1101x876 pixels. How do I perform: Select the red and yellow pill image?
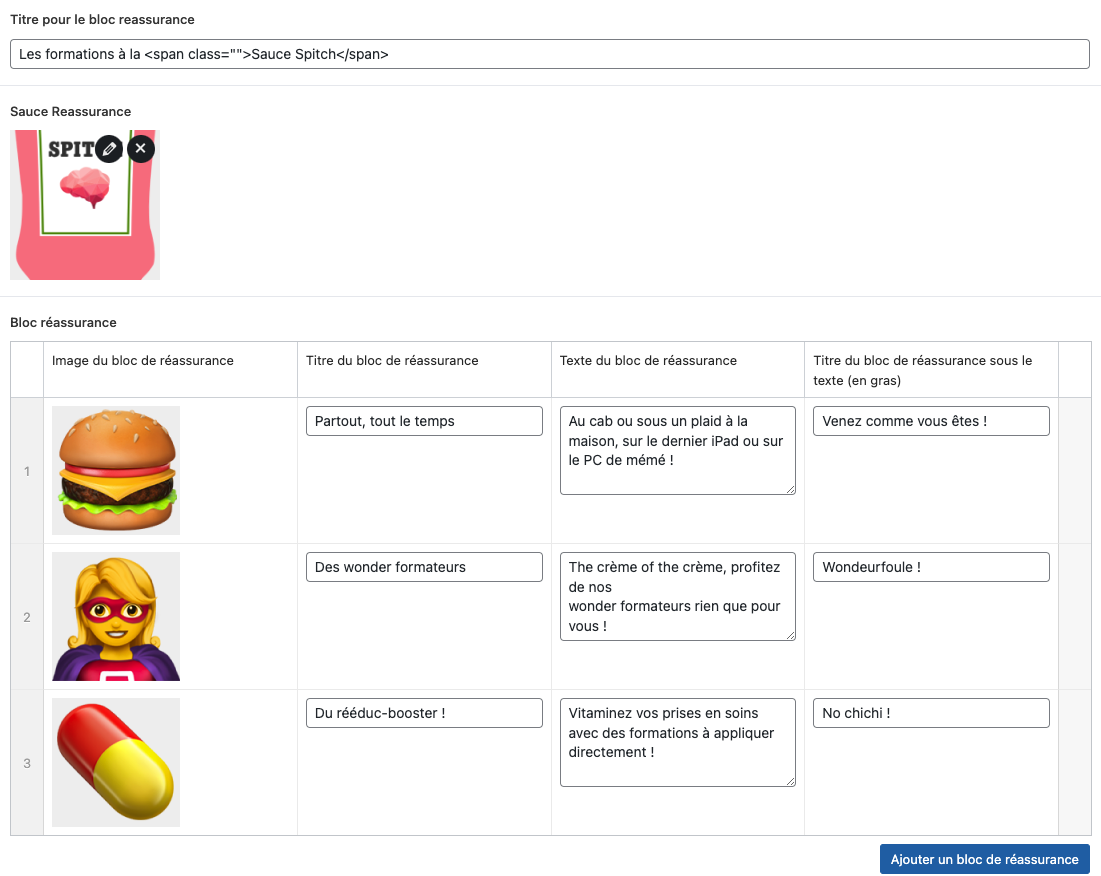click(x=116, y=762)
